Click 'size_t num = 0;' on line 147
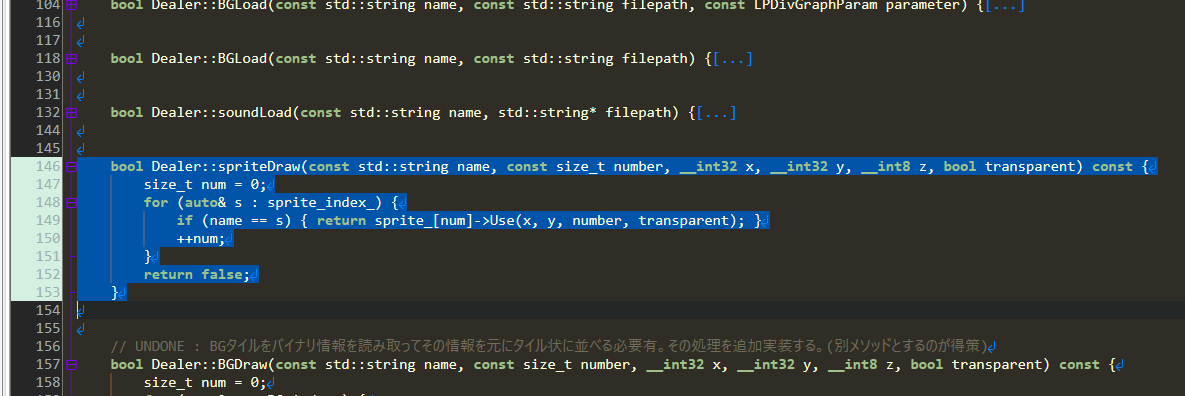The width and height of the screenshot is (1185, 396). (205, 184)
